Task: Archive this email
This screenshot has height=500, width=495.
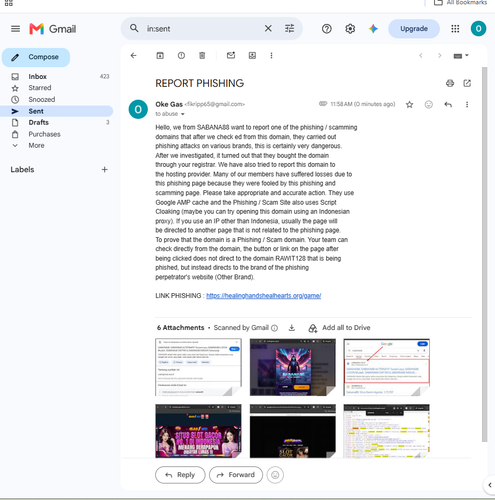Action: point(160,56)
